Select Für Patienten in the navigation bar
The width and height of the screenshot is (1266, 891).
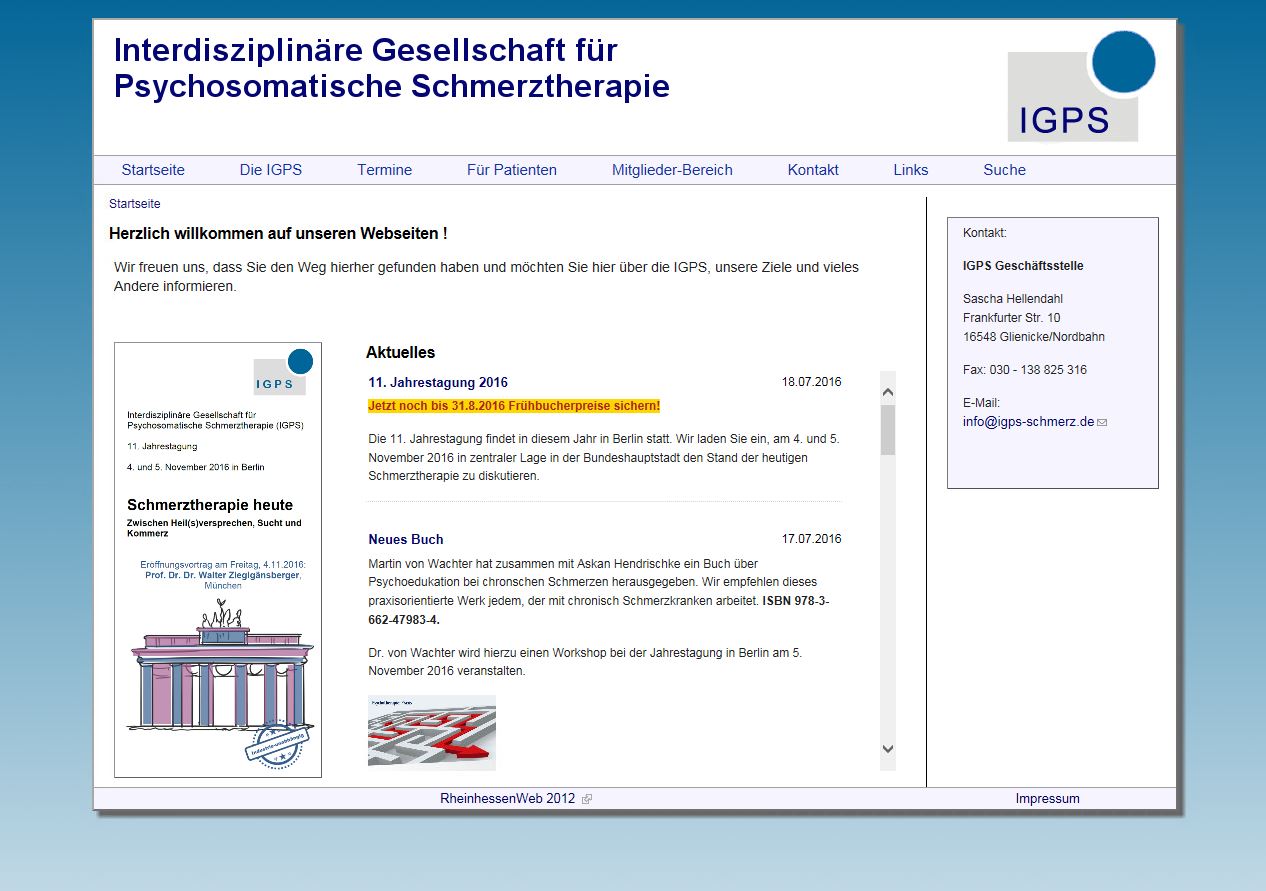click(511, 170)
